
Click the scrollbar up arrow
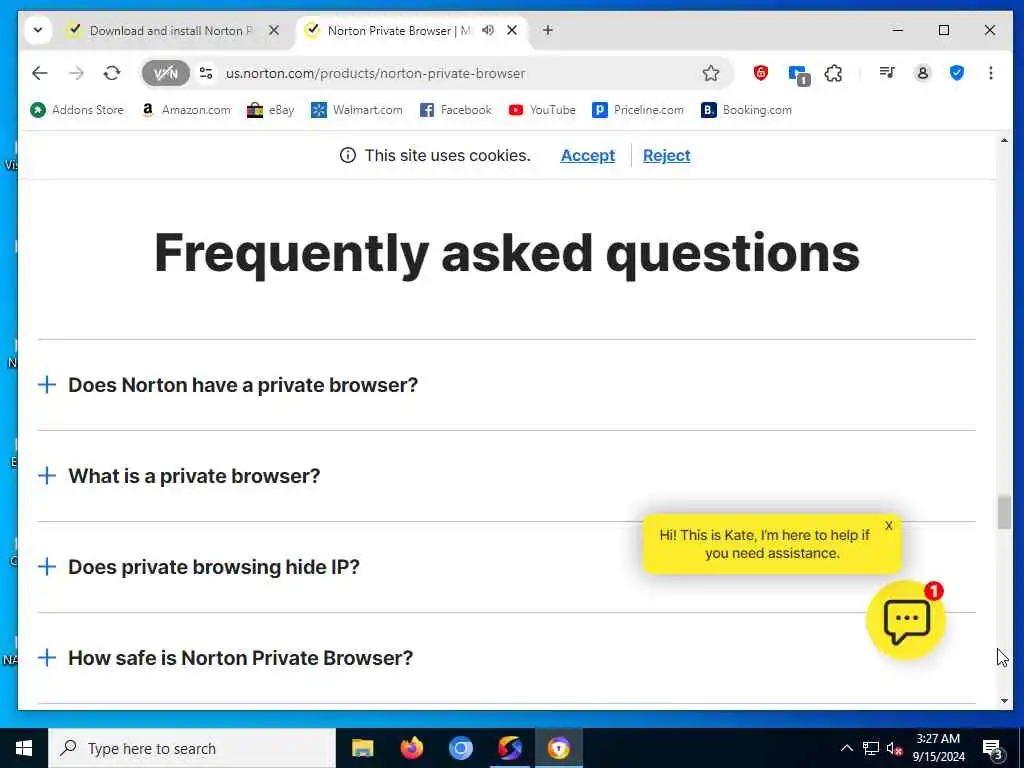(x=1004, y=140)
